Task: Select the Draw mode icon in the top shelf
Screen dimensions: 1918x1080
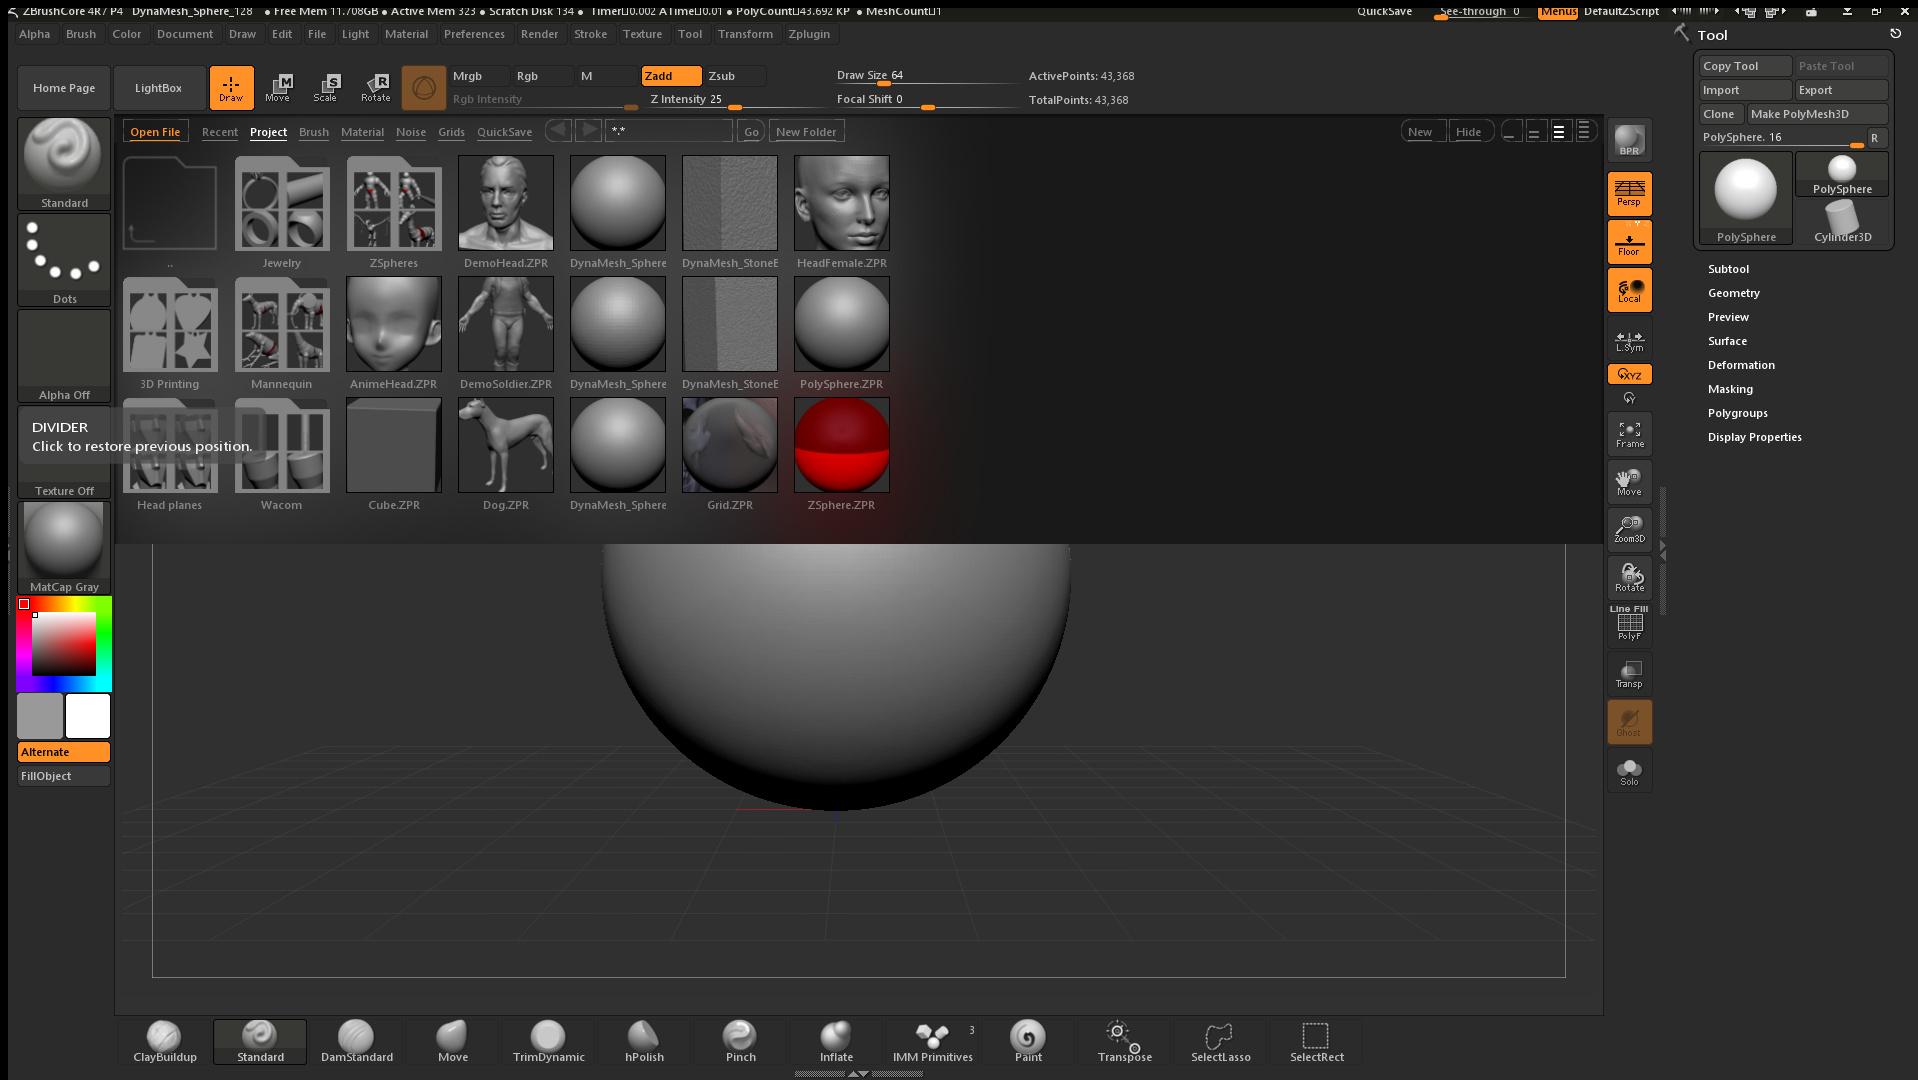Action: [x=231, y=88]
